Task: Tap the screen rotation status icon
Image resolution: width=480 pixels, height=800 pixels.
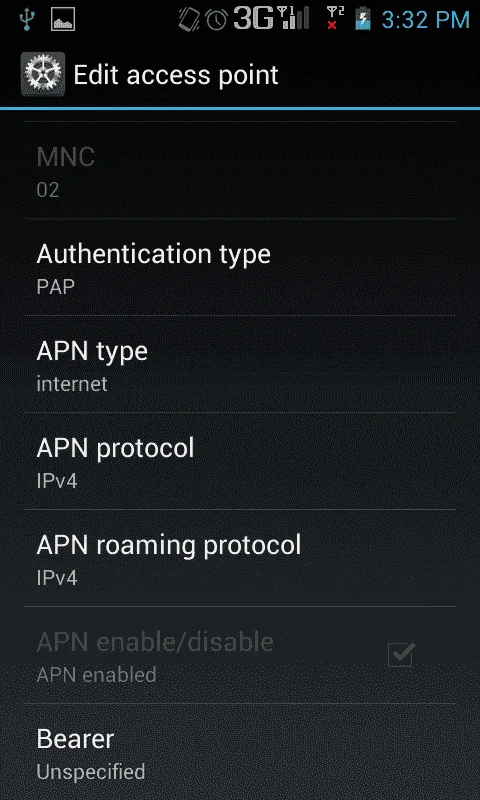Action: point(189,19)
